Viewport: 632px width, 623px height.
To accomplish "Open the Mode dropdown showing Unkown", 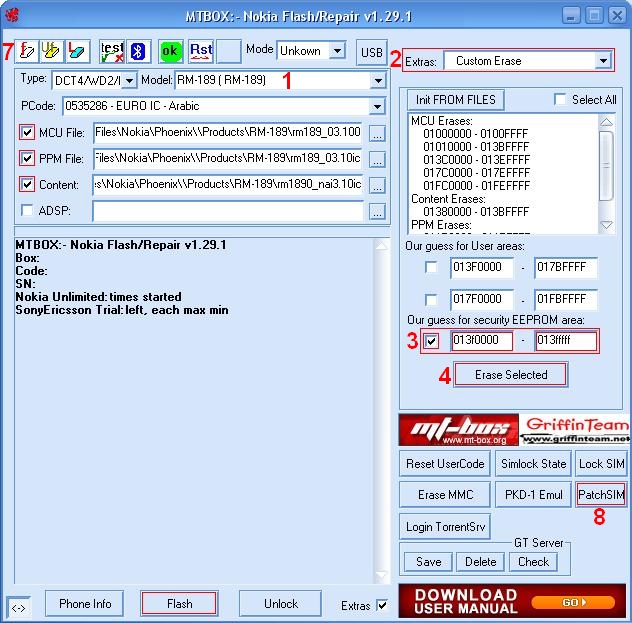I will coord(337,51).
